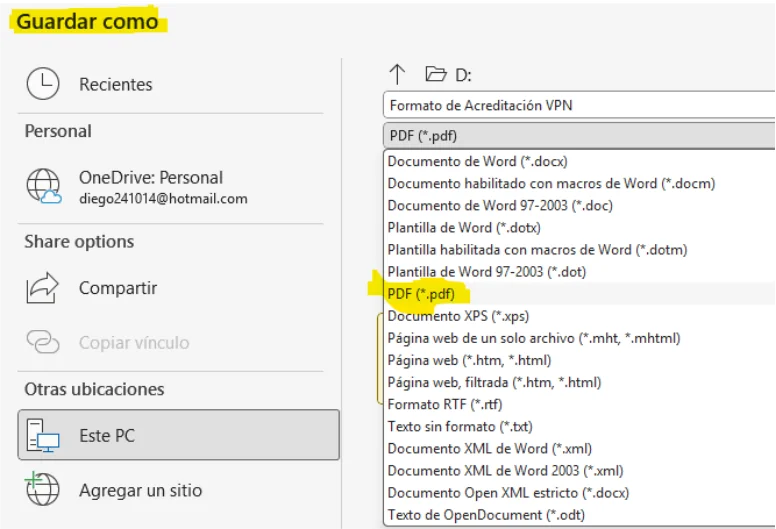Click the file name field Formato de Acreditación VPN

(x=580, y=105)
